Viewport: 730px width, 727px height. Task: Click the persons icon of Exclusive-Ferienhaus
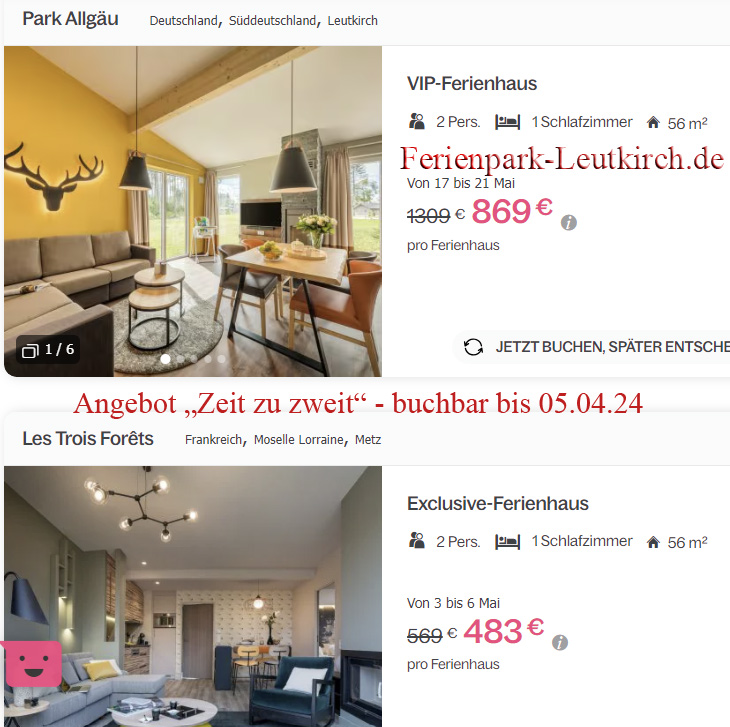(x=417, y=541)
